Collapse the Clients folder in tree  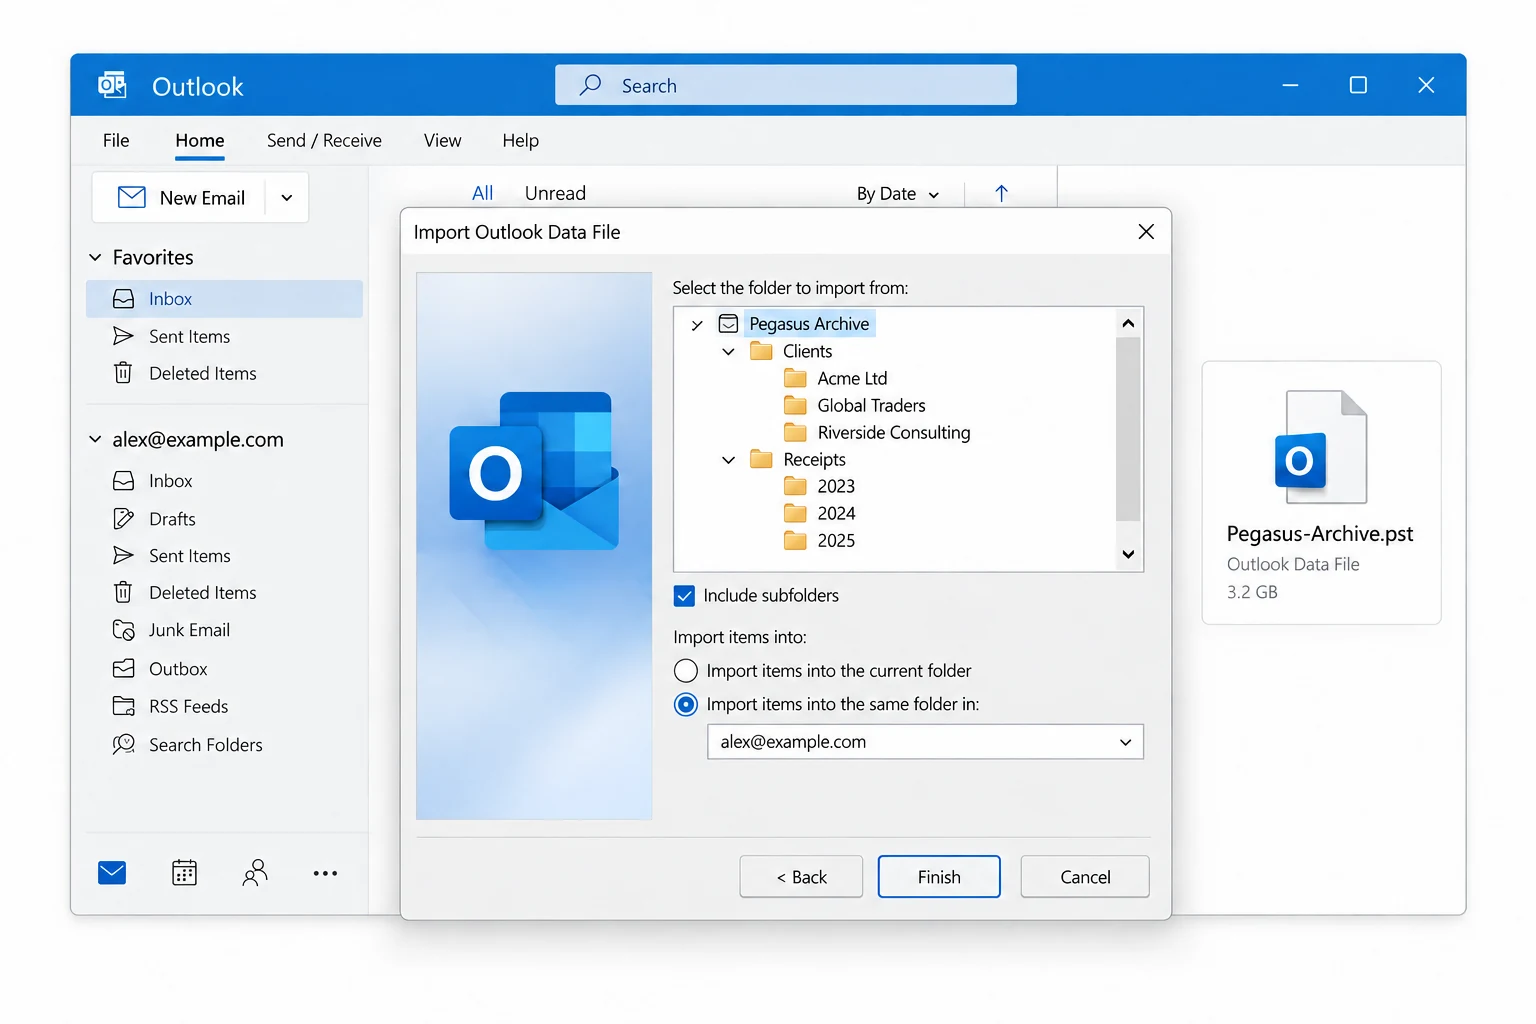pos(728,351)
